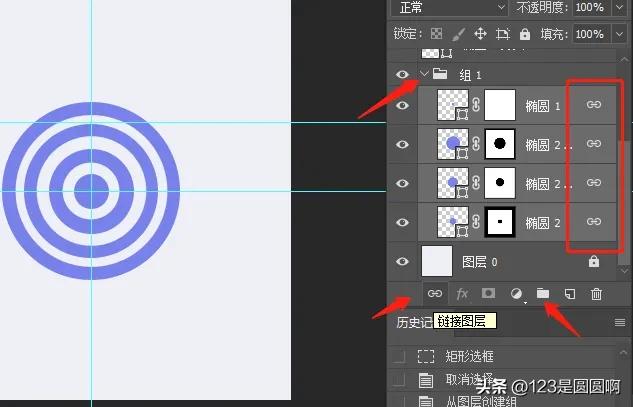Screen dimensions: 633x407
Task: Toggle eye of 椭圆 2 with largest mask dot
Action: (x=402, y=144)
